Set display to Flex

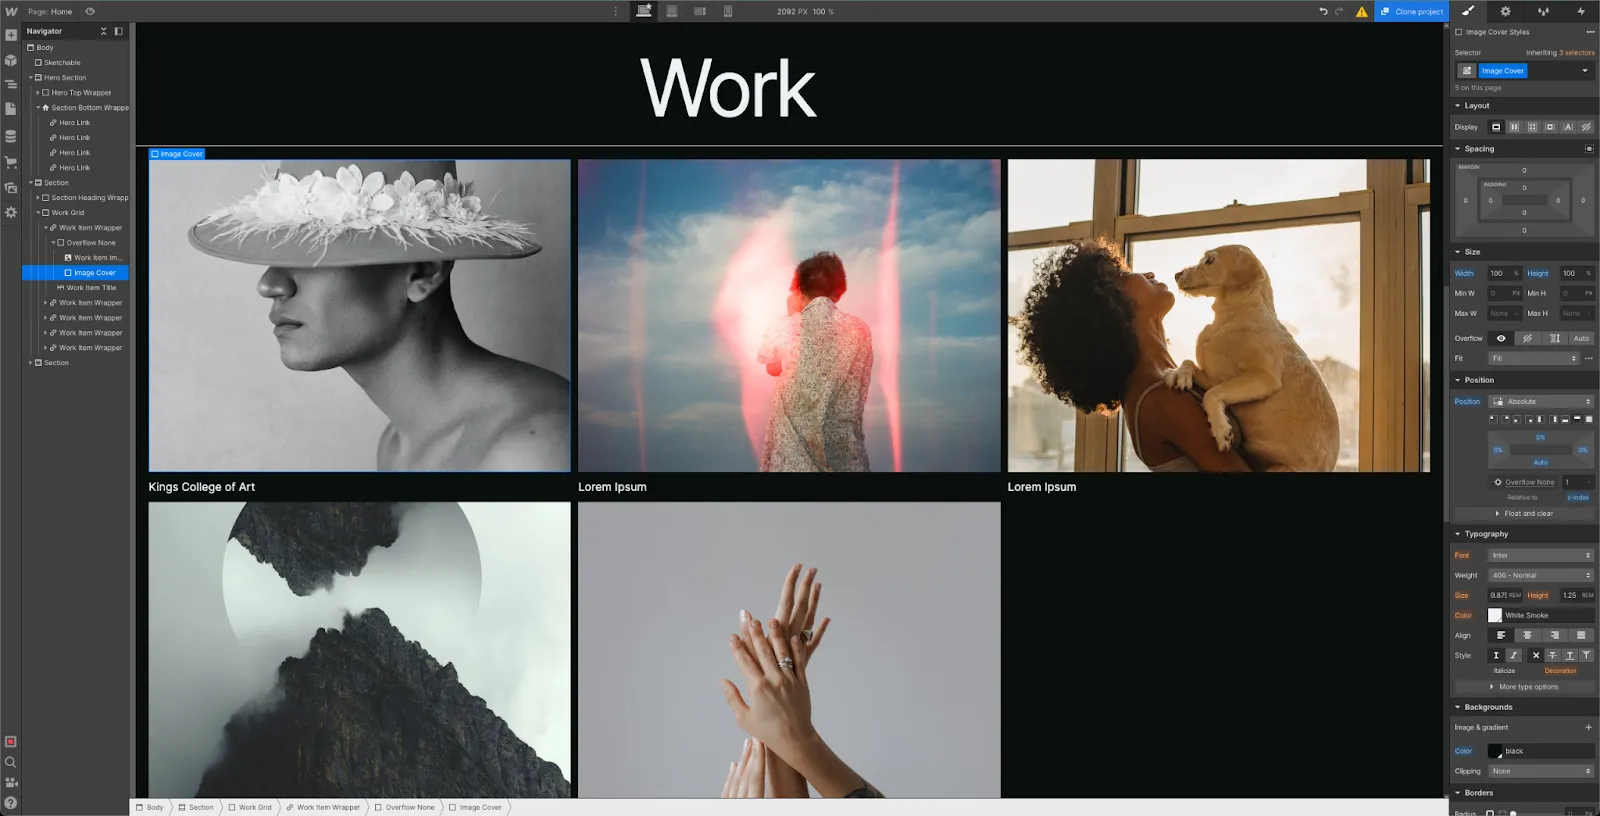(1514, 127)
